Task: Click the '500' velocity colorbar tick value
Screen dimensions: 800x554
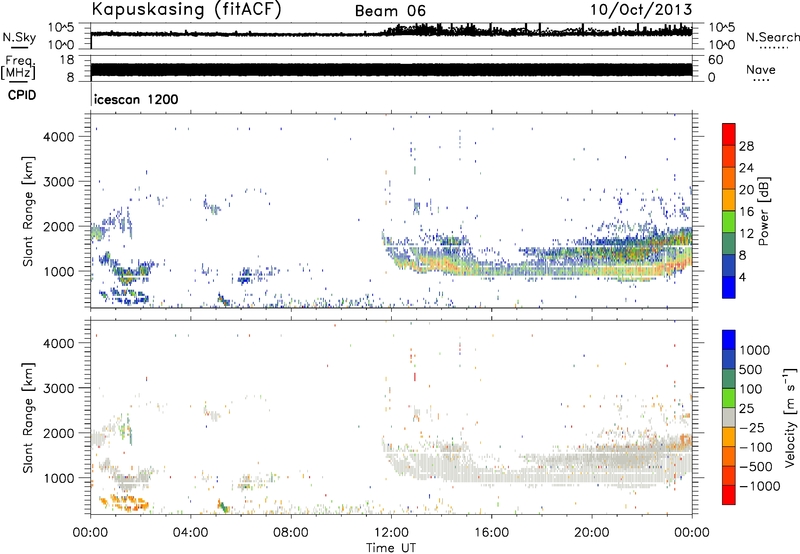Action: coord(751,370)
